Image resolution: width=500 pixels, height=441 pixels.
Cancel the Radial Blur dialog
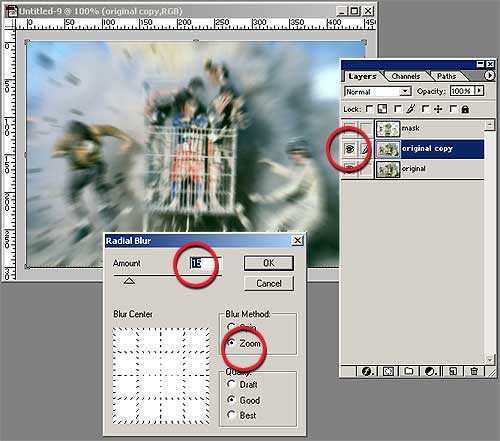(269, 284)
